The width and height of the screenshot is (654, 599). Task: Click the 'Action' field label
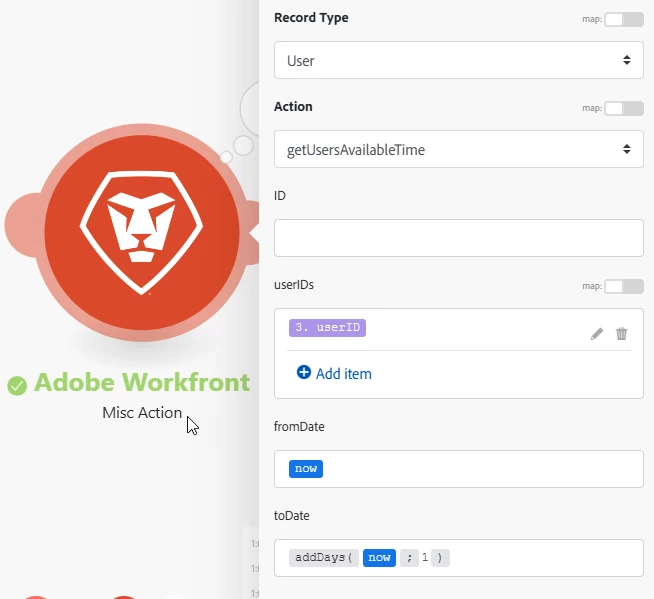click(x=293, y=107)
